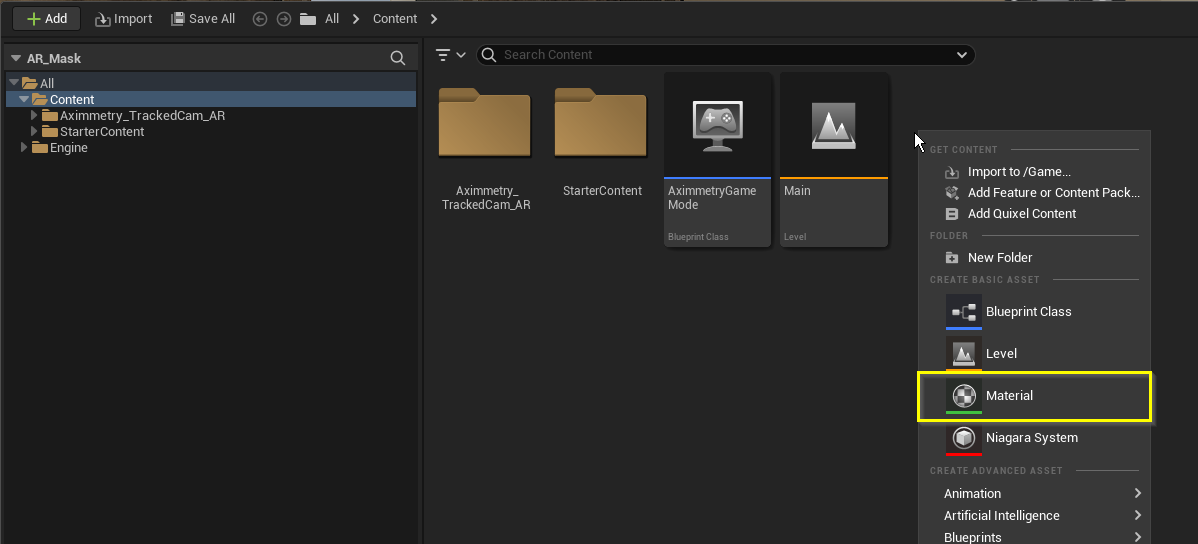Expand the Aximmetry_TrackedCam_AR tree folder
The height and width of the screenshot is (544, 1198).
(34, 116)
